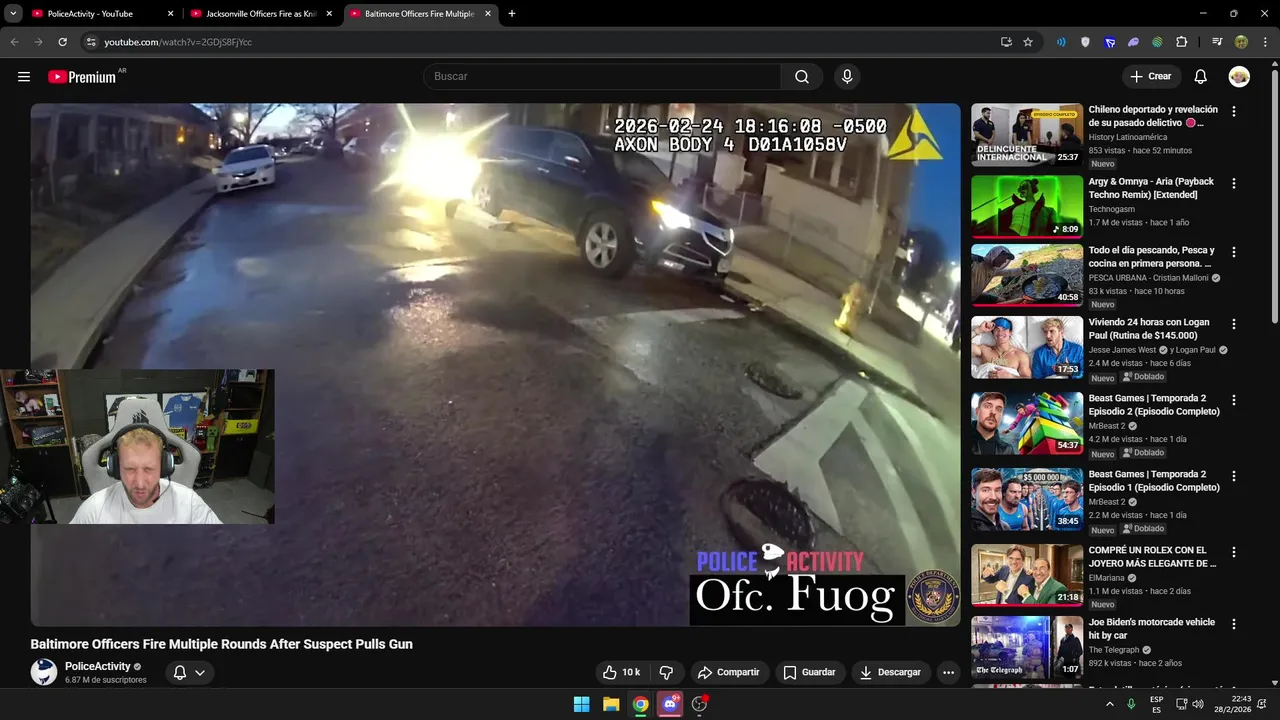1280x720 pixels.
Task: Like the video with 10 k button
Action: click(621, 672)
